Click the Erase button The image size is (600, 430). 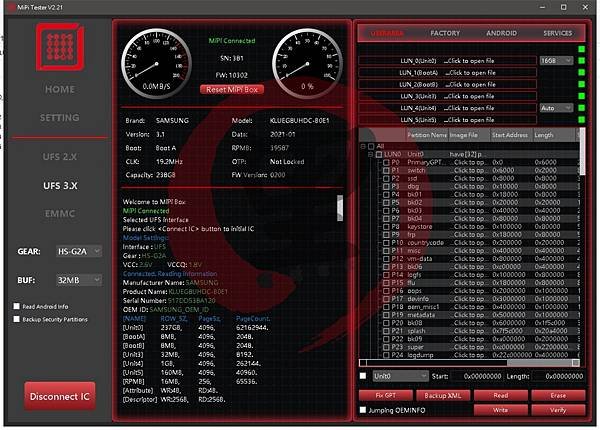tap(558, 396)
